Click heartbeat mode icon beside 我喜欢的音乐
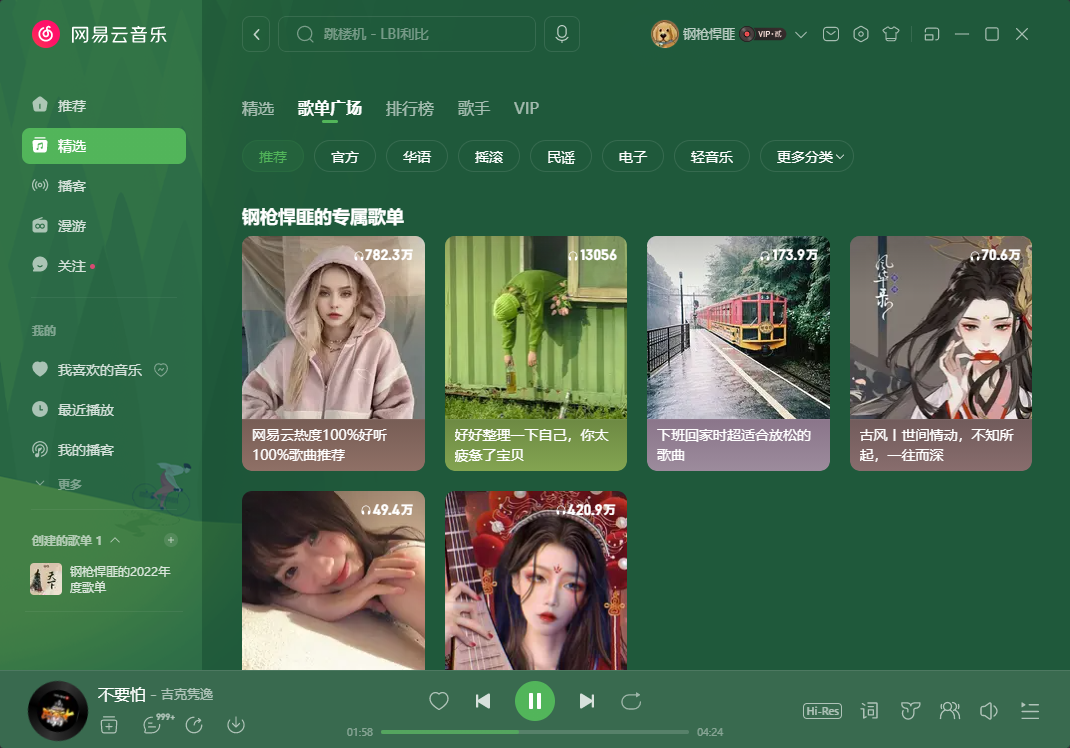 tap(161, 370)
